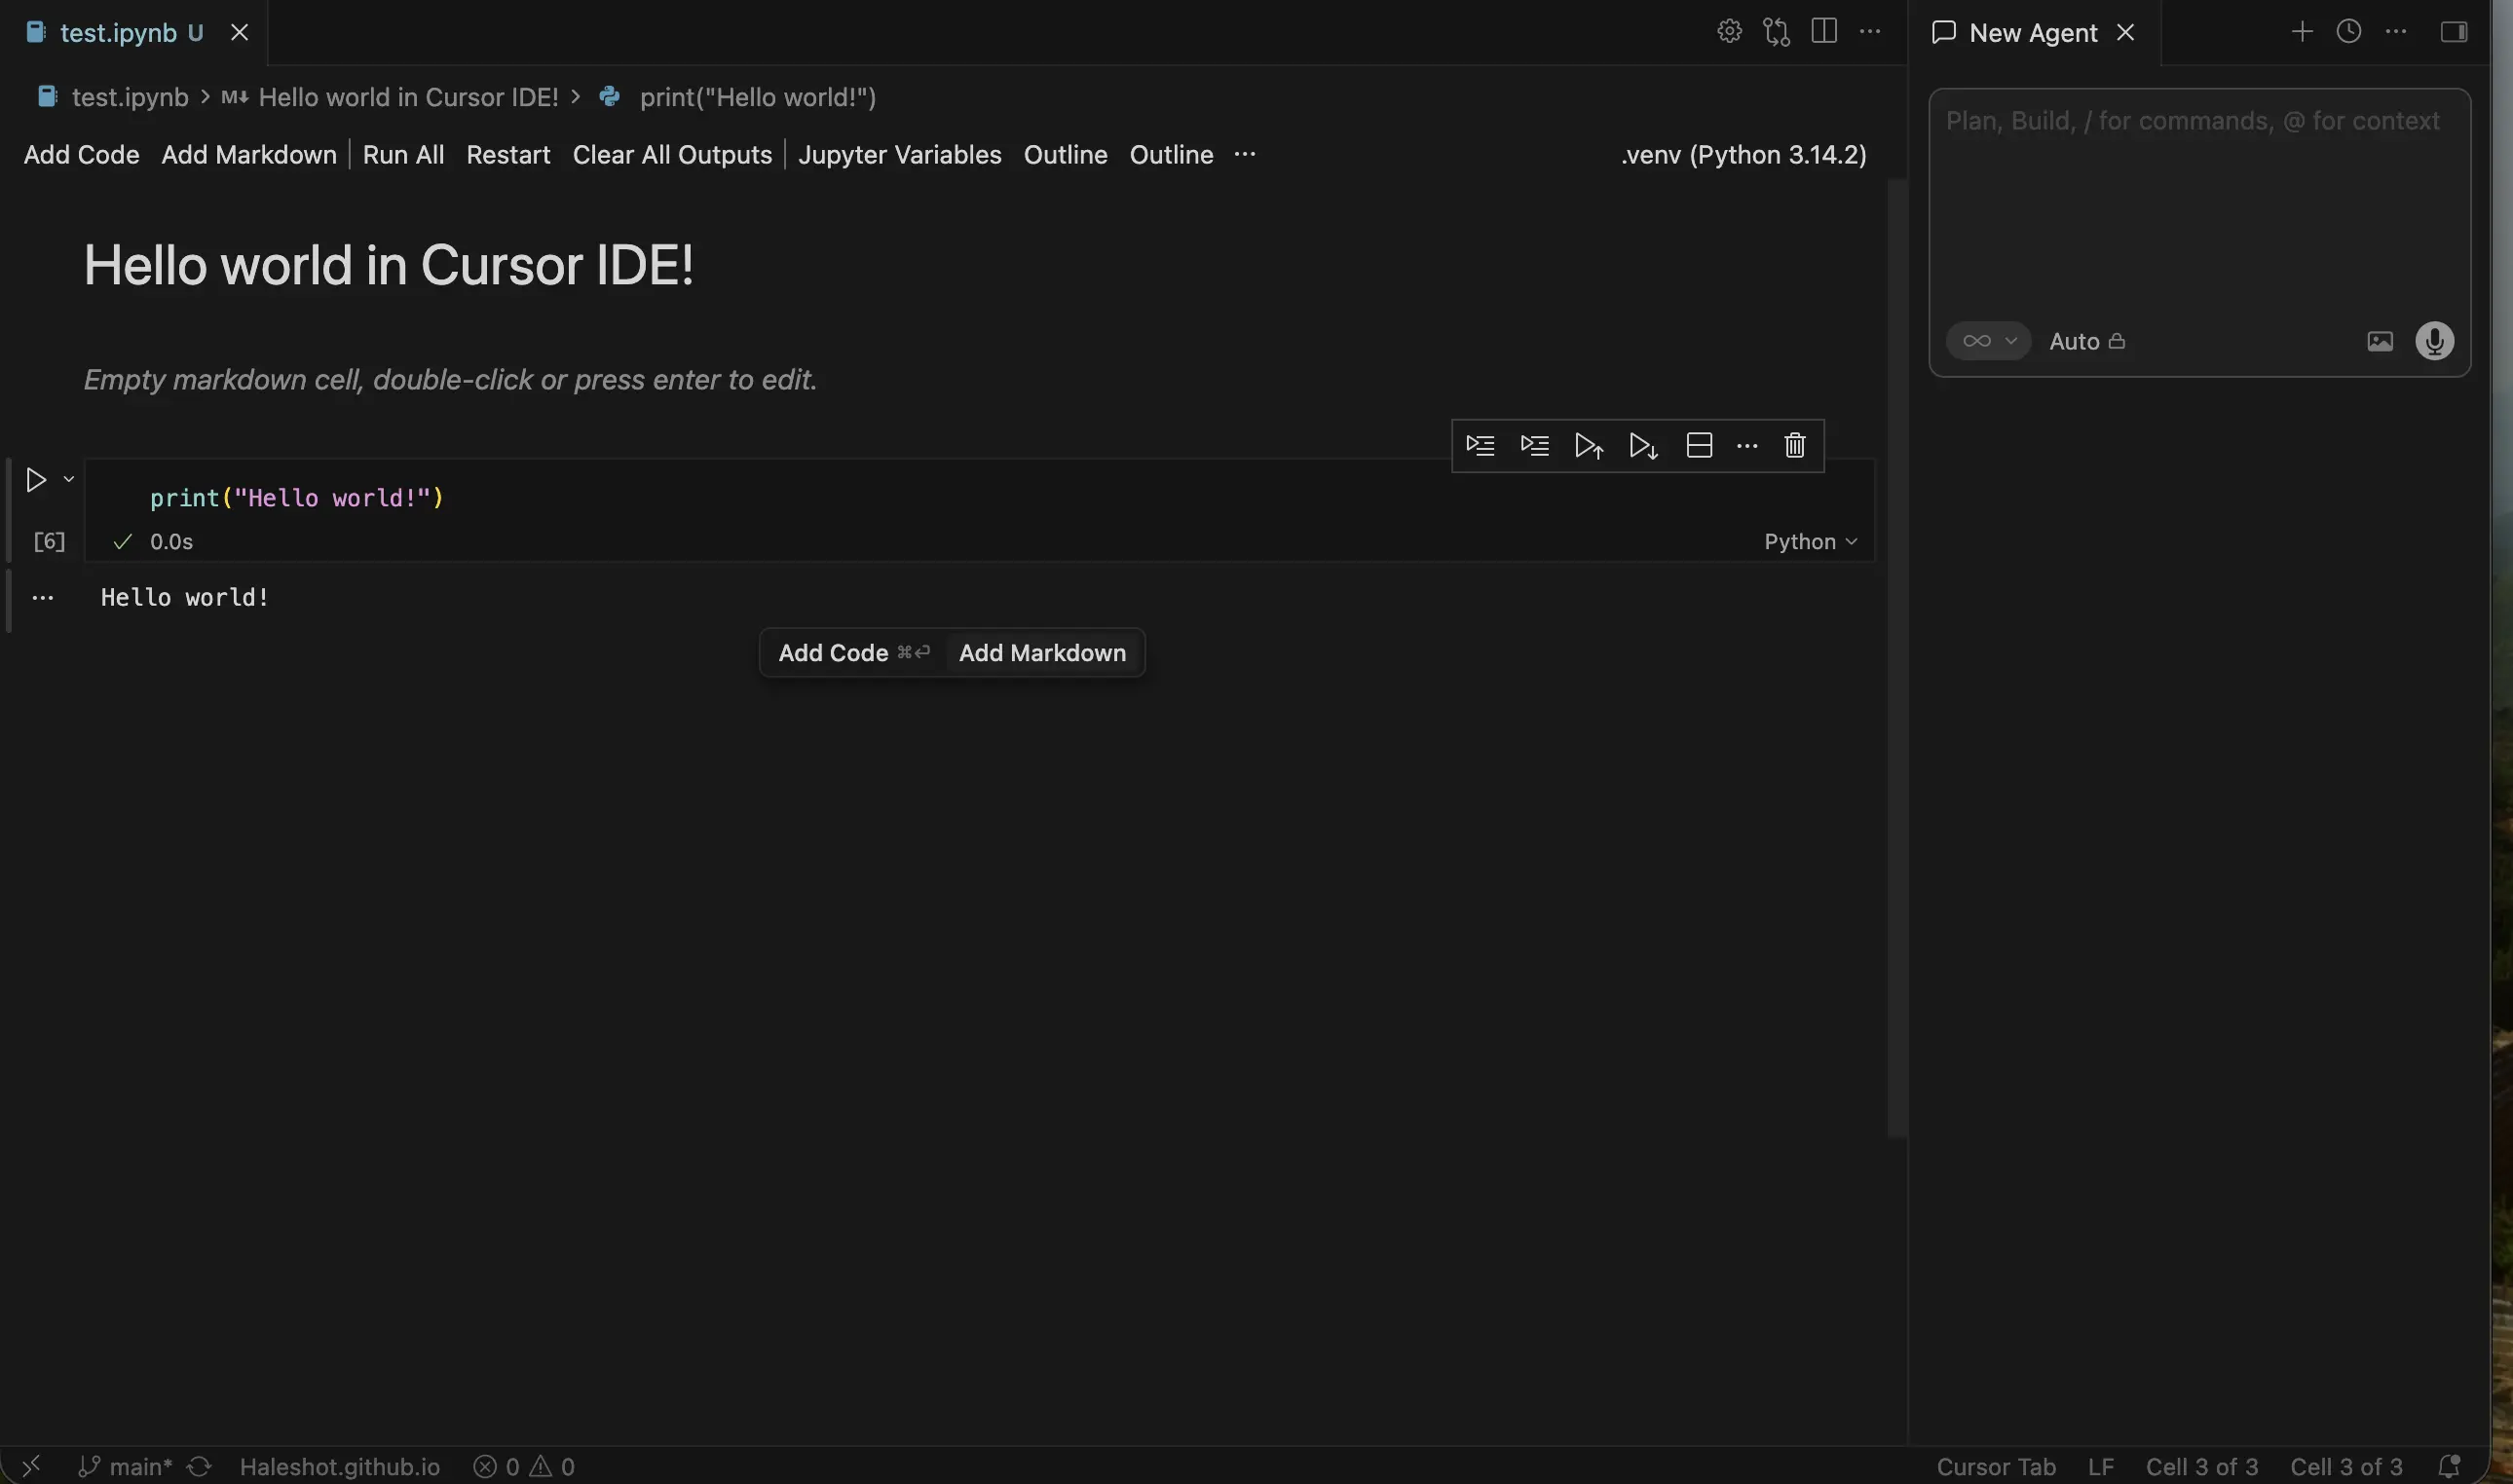Close the test.ipynb tab
Viewport: 2513px width, 1484px height.
point(239,33)
